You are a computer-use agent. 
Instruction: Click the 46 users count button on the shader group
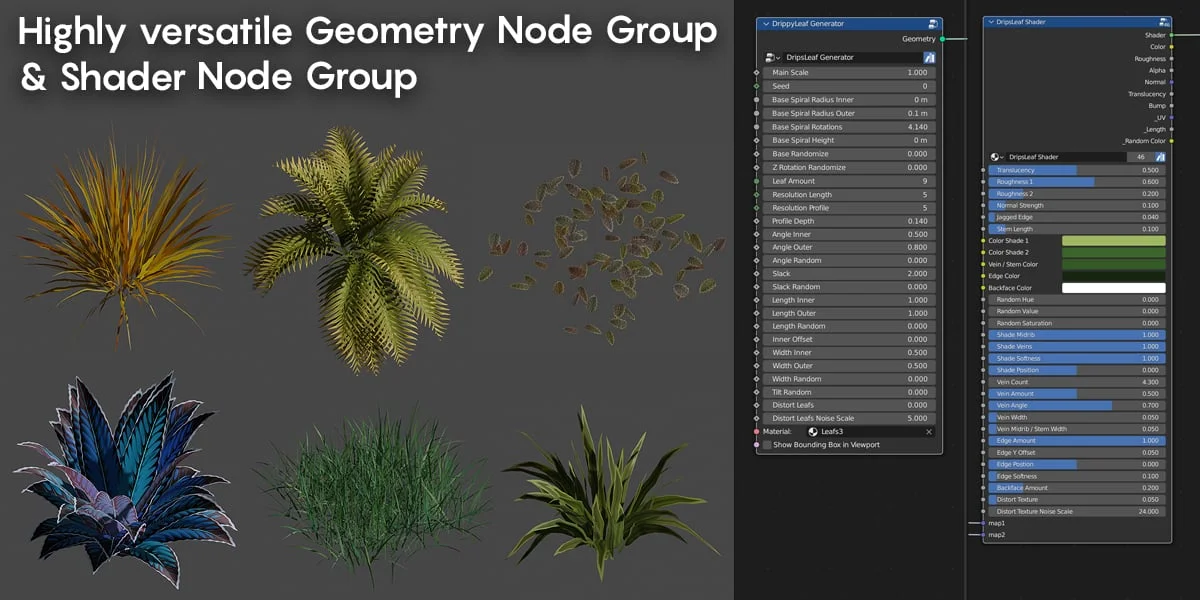(1140, 156)
